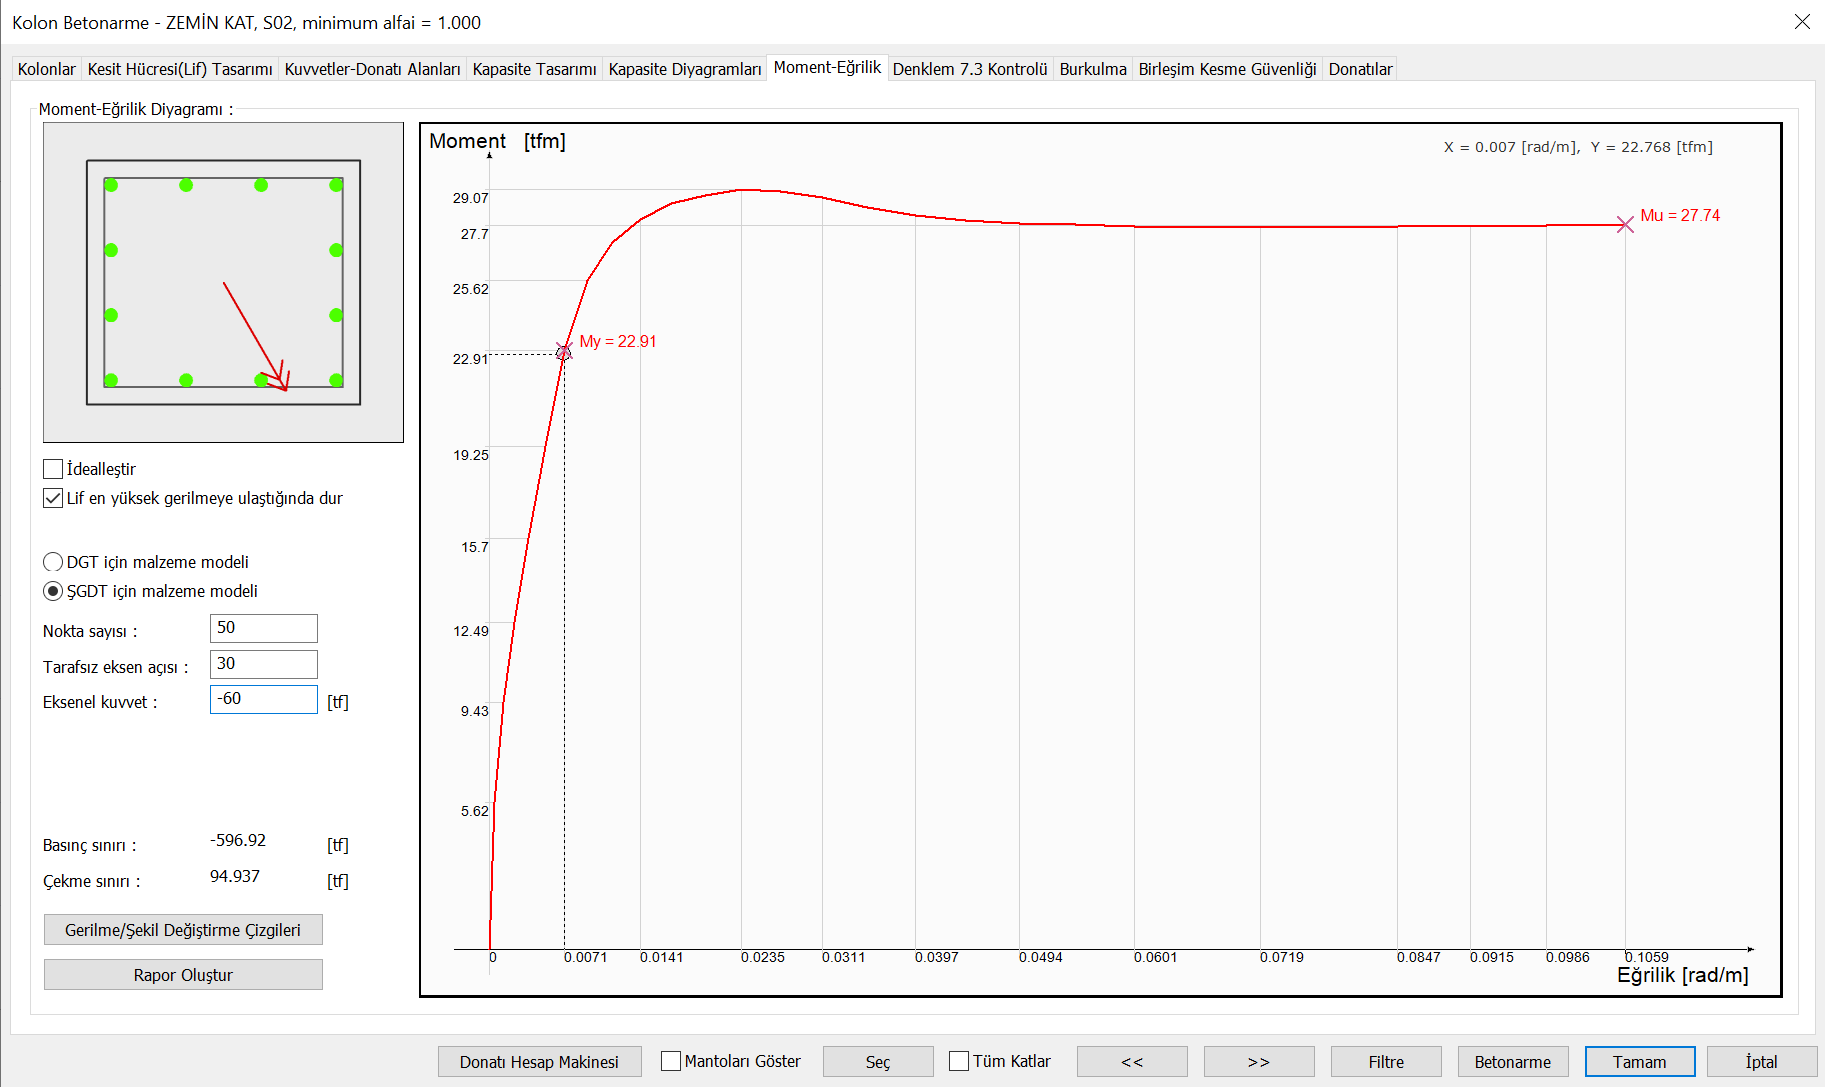1825x1087 pixels.
Task: Go to next column with >> button
Action: coord(1259,1062)
